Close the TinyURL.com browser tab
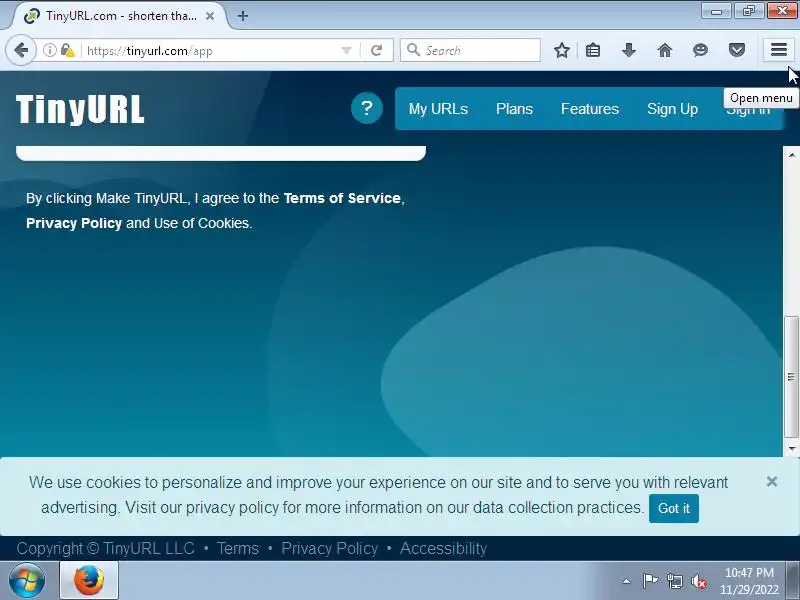Image resolution: width=800 pixels, height=600 pixels. (210, 16)
